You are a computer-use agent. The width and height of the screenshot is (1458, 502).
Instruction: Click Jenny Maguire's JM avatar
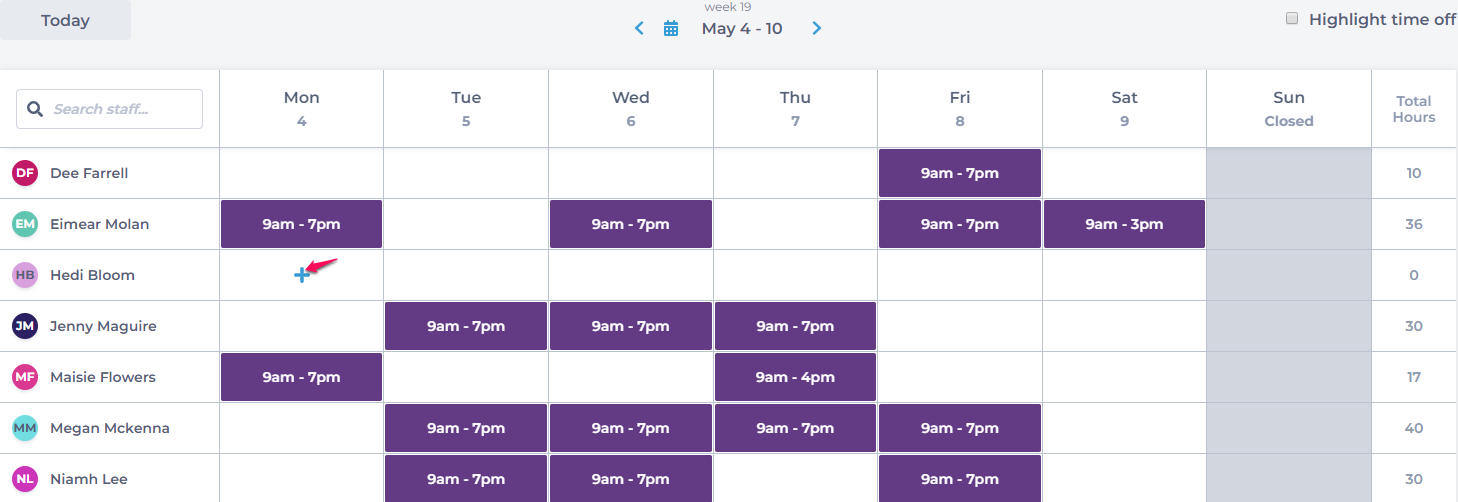pos(25,326)
